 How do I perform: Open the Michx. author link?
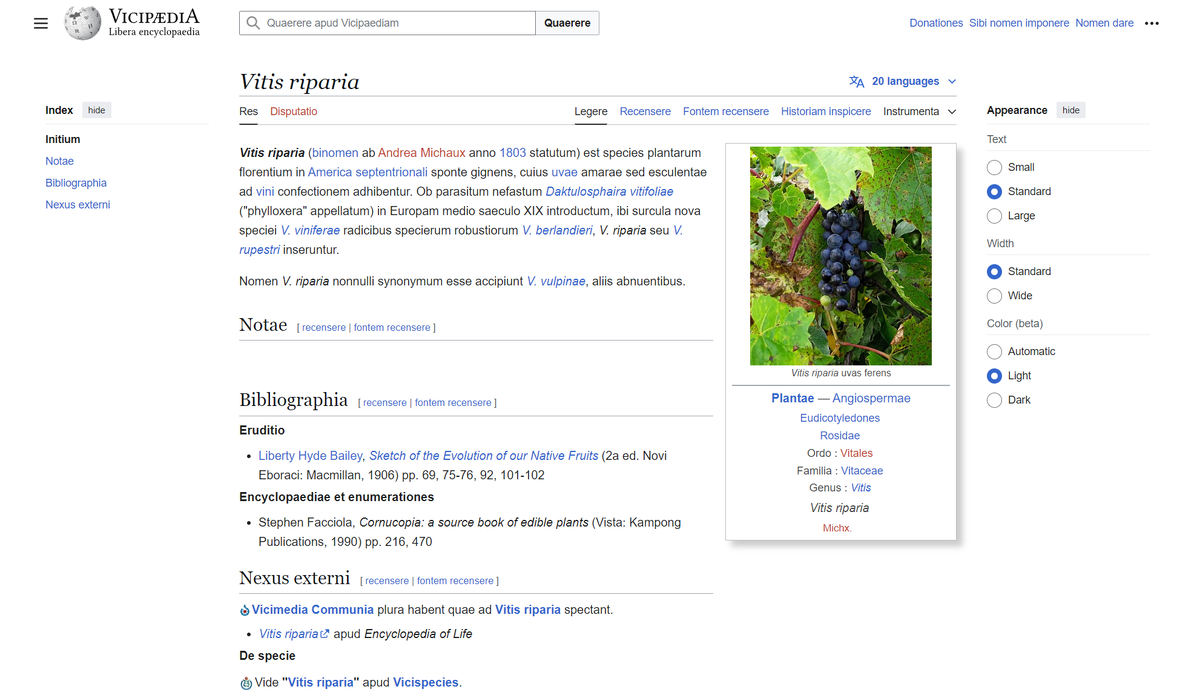pos(837,528)
